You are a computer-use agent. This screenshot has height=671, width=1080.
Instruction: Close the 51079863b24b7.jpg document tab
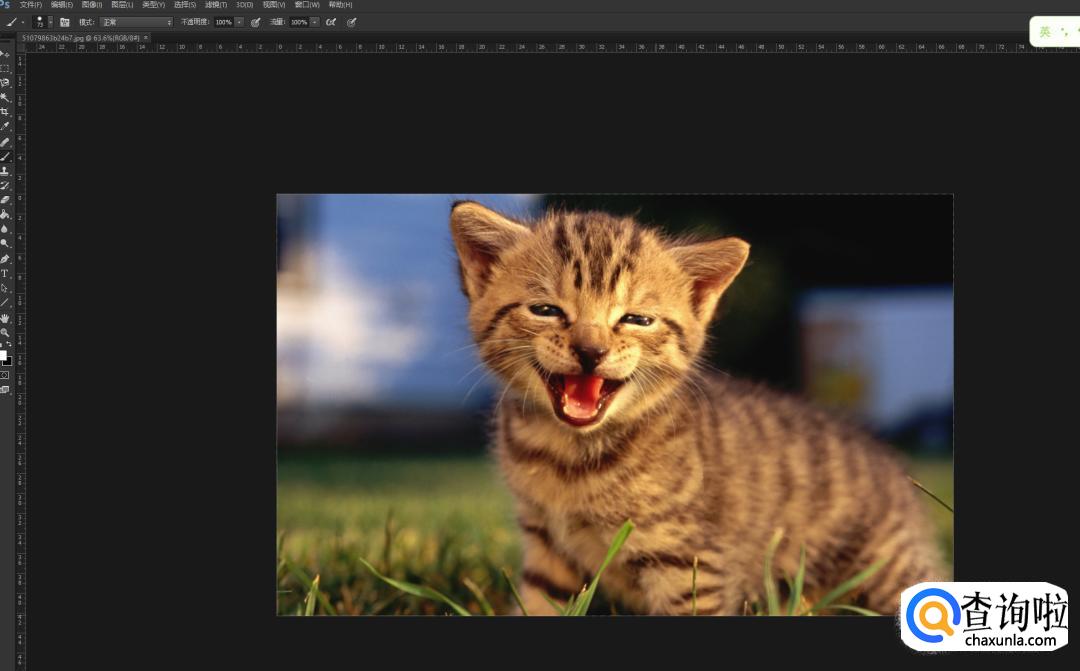(145, 38)
